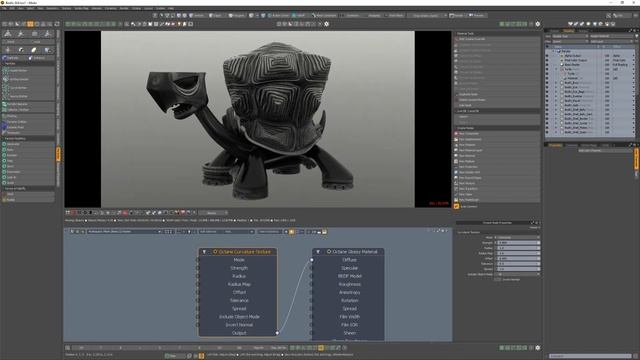The height and width of the screenshot is (360, 640).
Task: Click the Include Object Mode row on the Curvature node
Action: (x=239, y=317)
